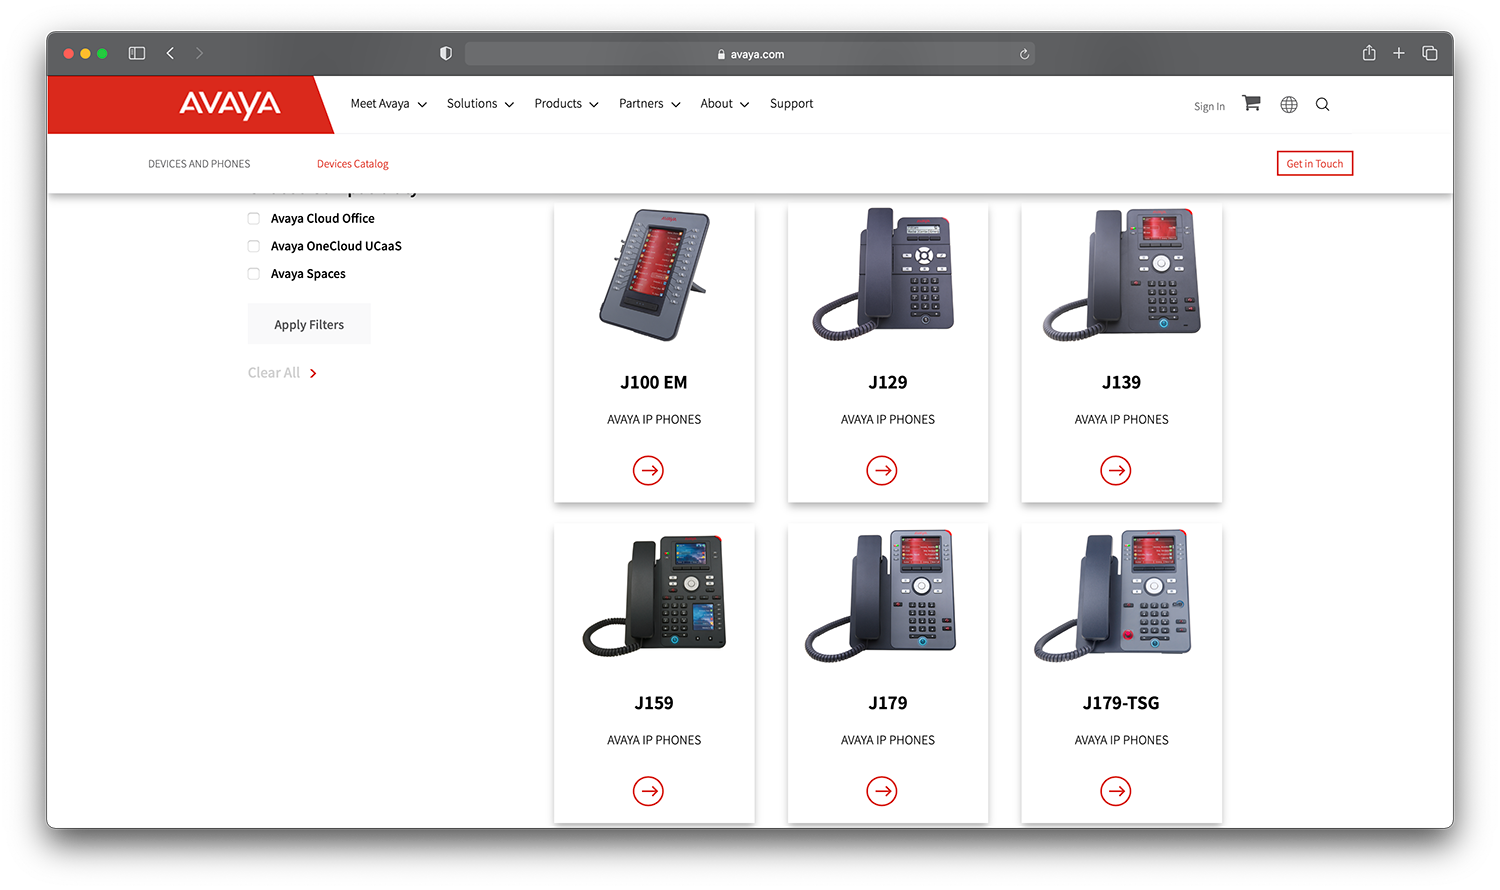Click the avaya.com address bar
The image size is (1500, 890).
coord(750,54)
